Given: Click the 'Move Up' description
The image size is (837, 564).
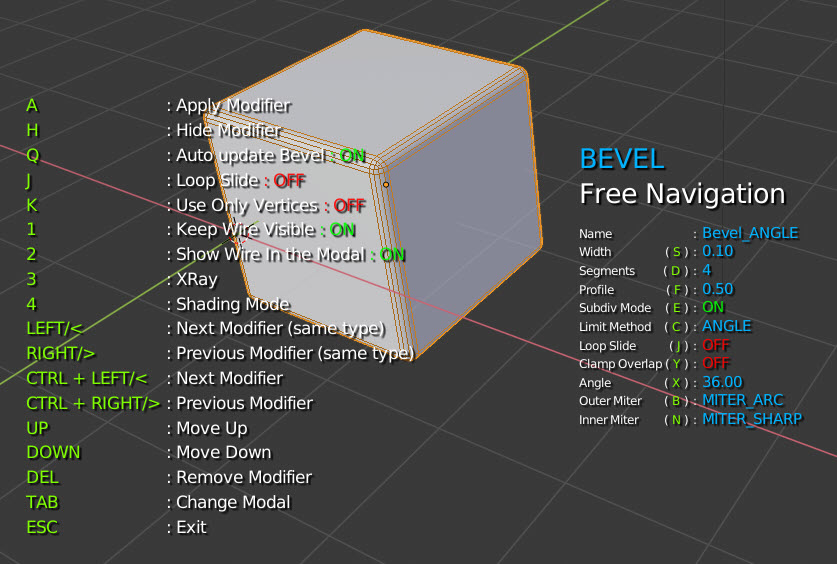Looking at the screenshot, I should click(x=212, y=428).
